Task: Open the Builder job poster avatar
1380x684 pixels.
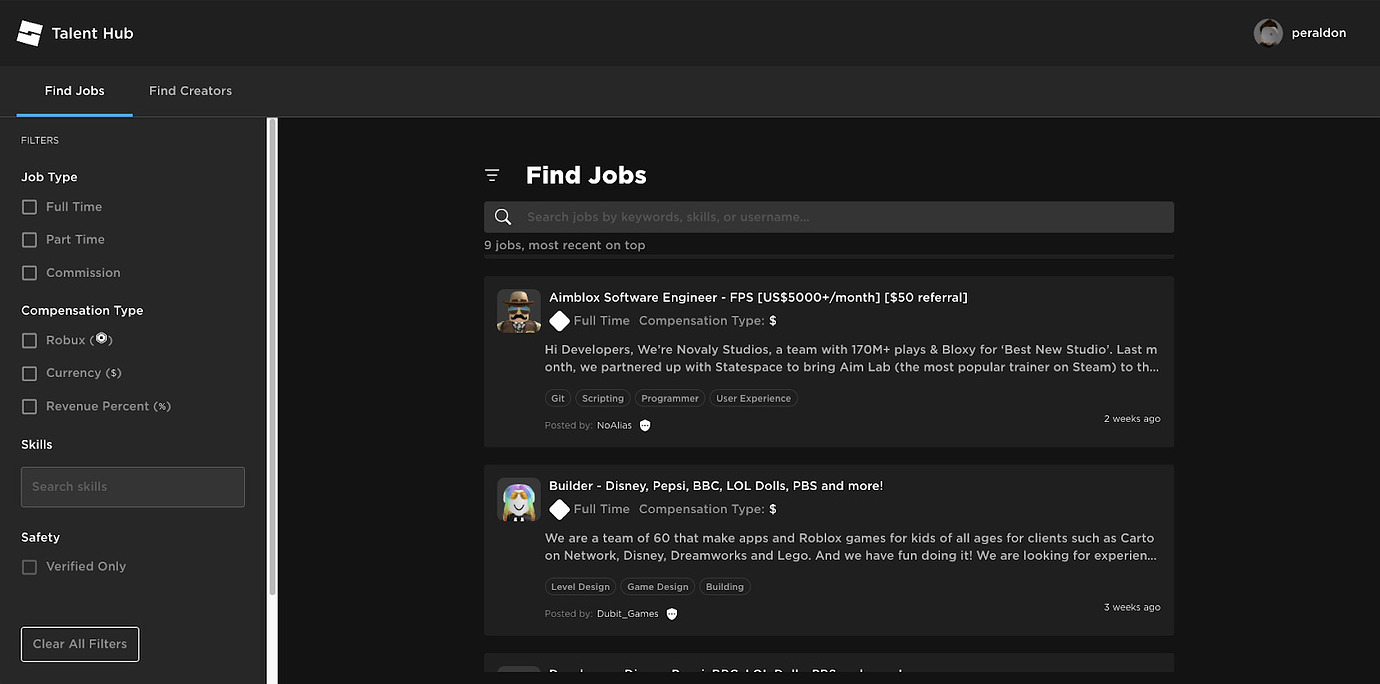Action: pos(519,500)
